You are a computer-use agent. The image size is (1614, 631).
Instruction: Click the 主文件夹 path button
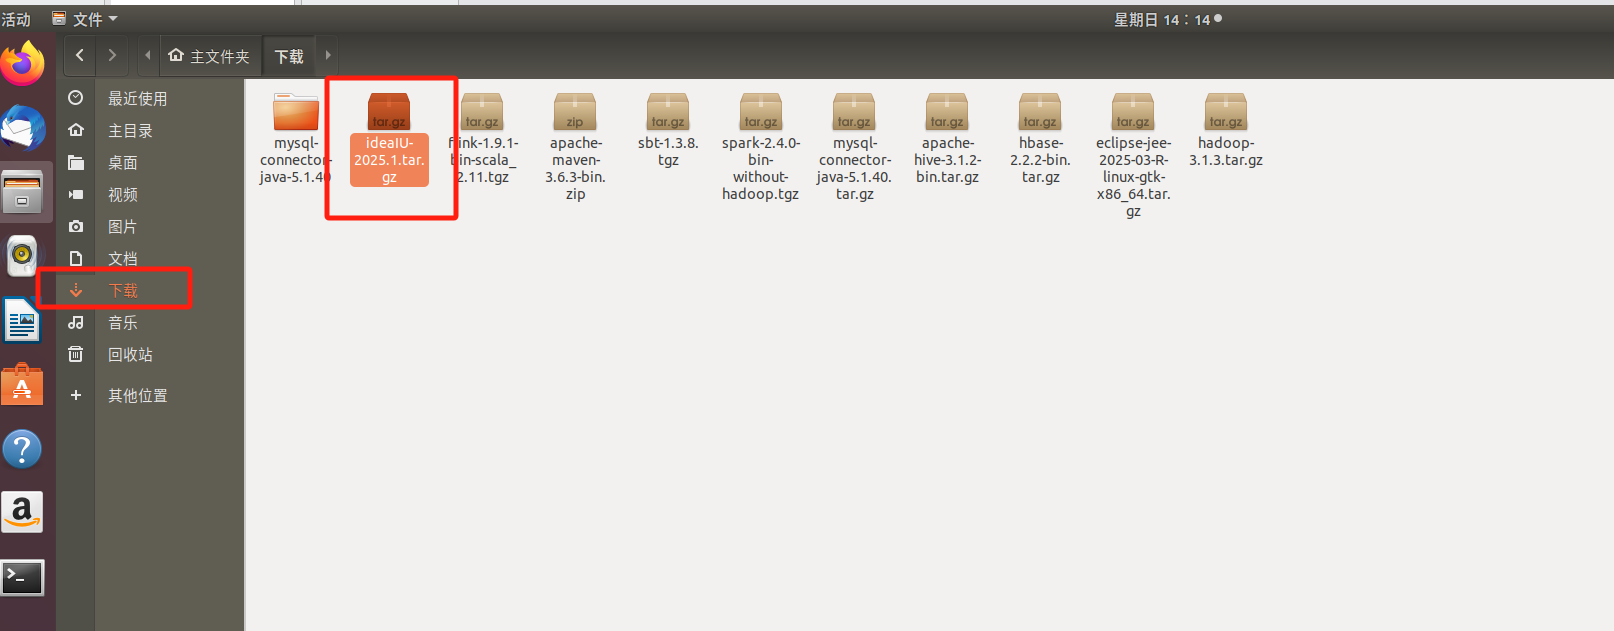[209, 56]
